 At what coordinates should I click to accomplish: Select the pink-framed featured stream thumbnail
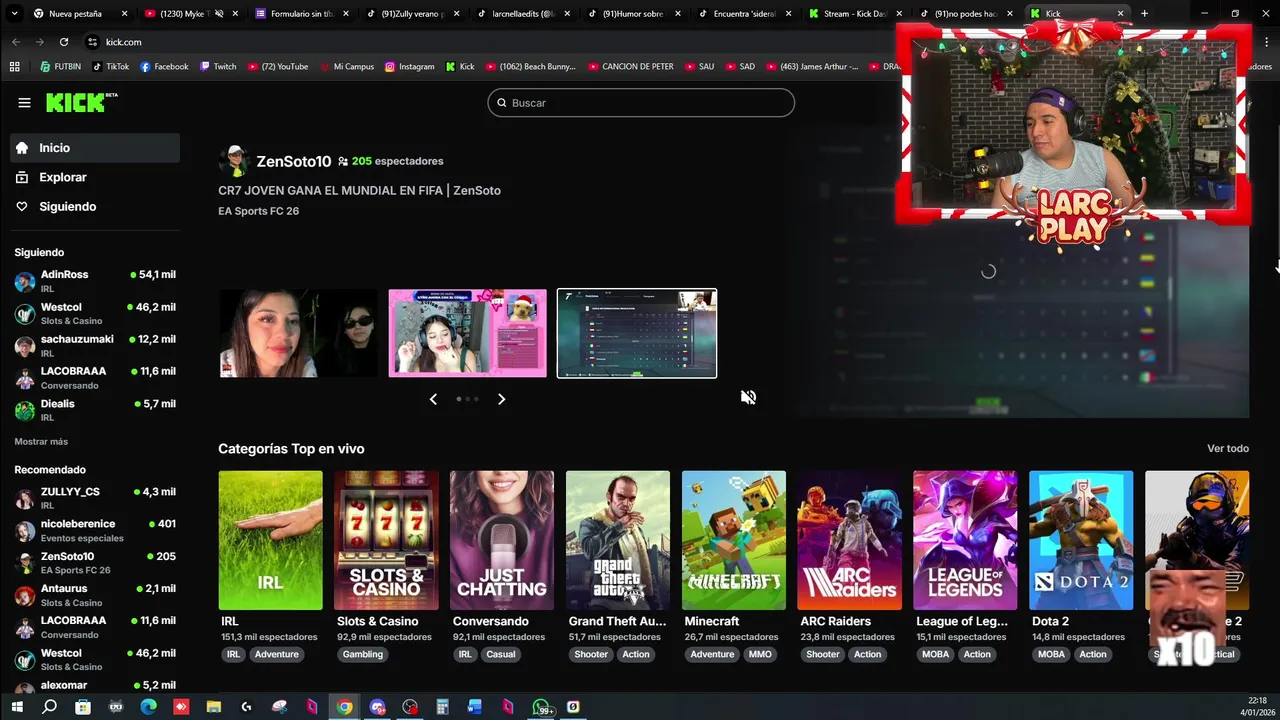pyautogui.click(x=468, y=333)
